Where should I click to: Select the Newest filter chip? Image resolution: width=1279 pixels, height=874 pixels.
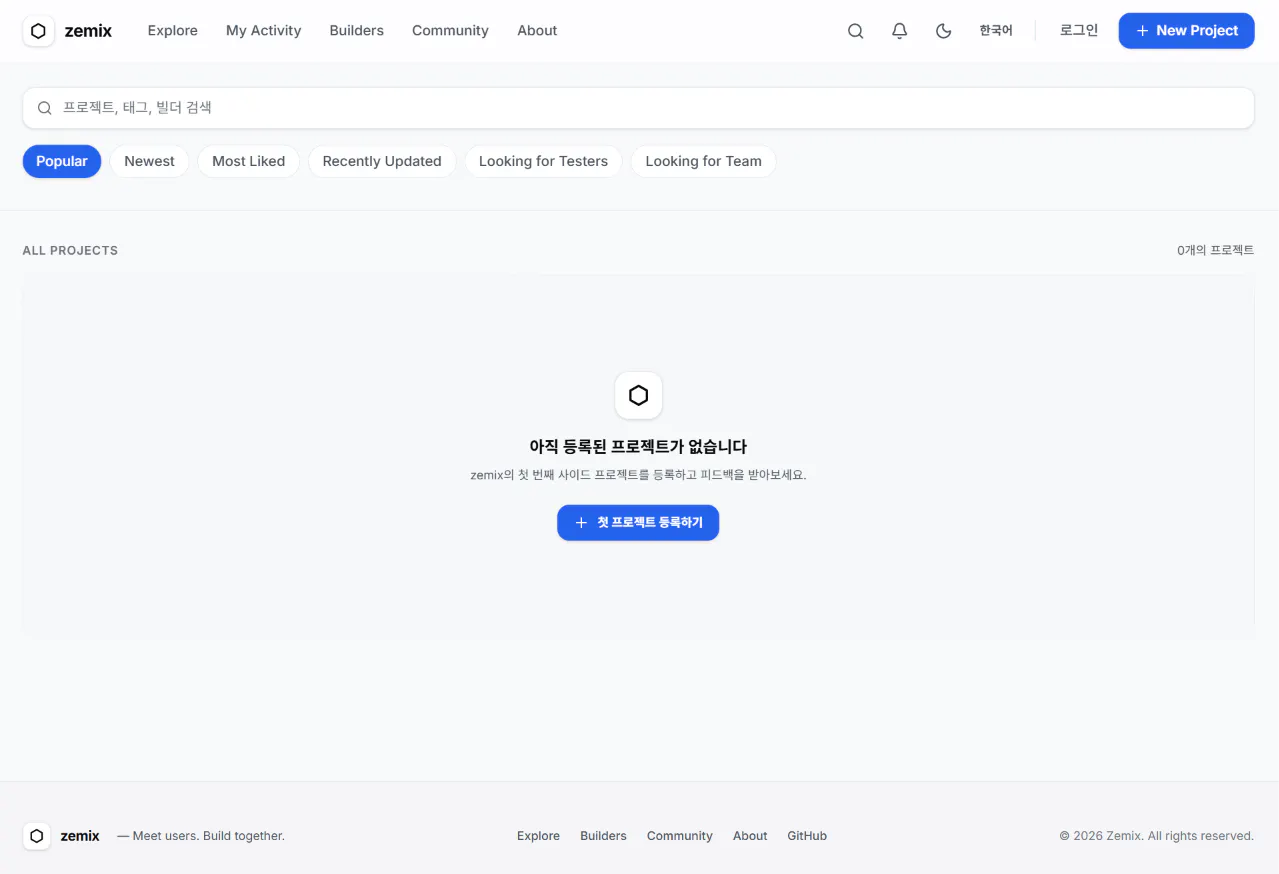[149, 161]
